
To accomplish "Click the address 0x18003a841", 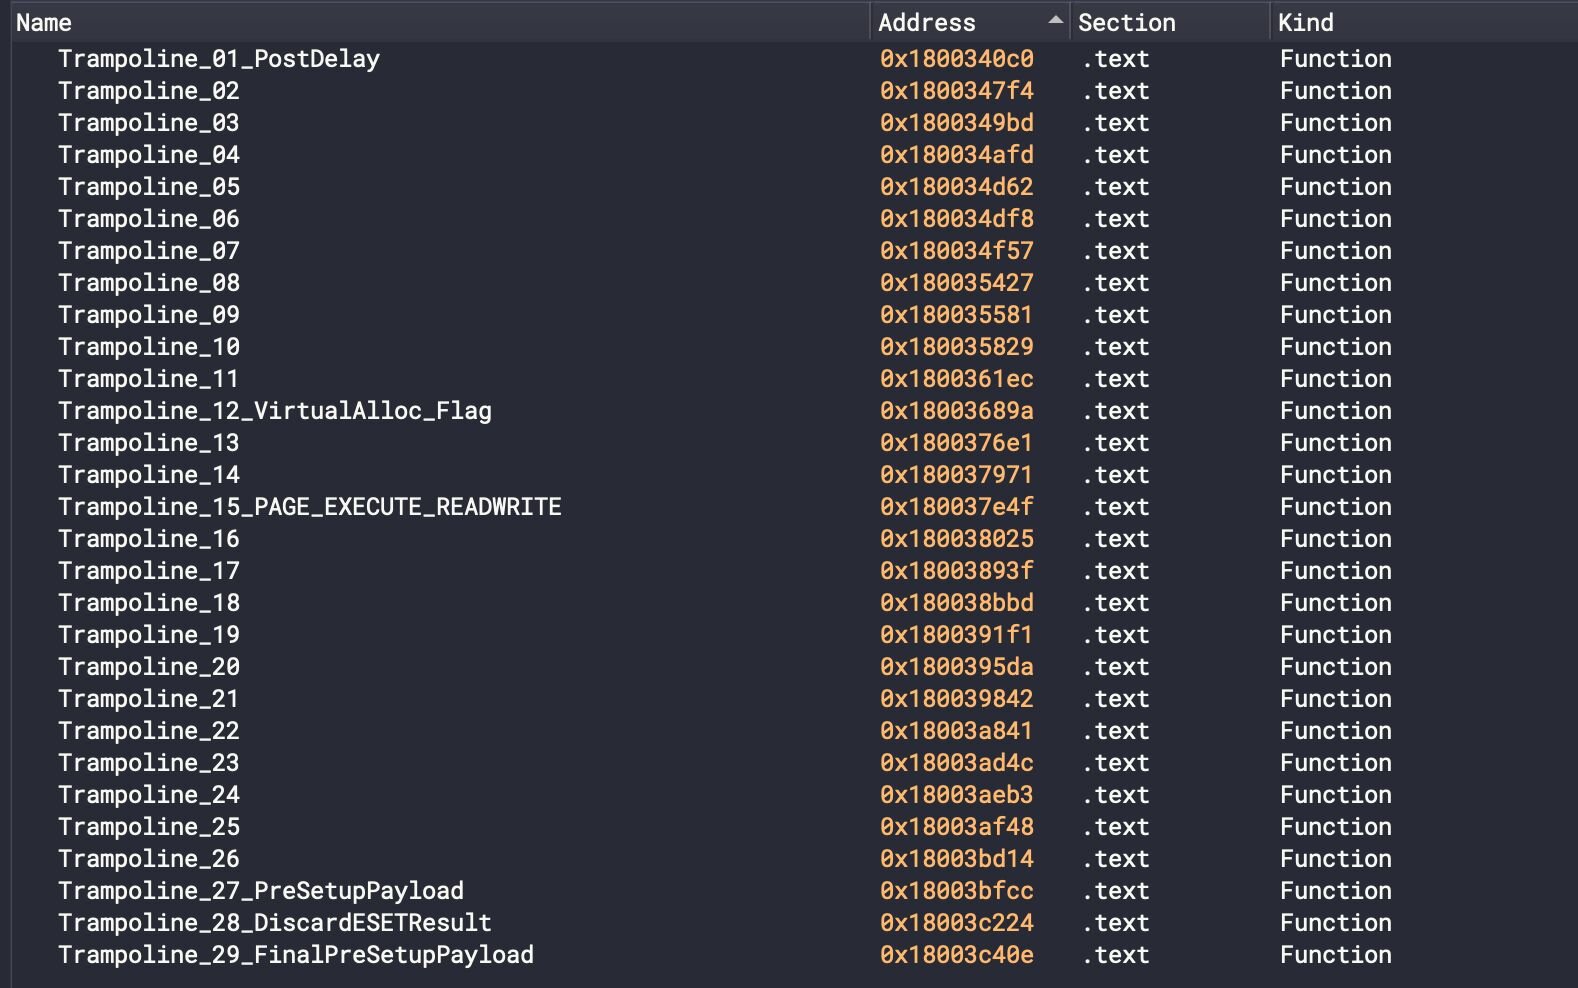I will 956,731.
